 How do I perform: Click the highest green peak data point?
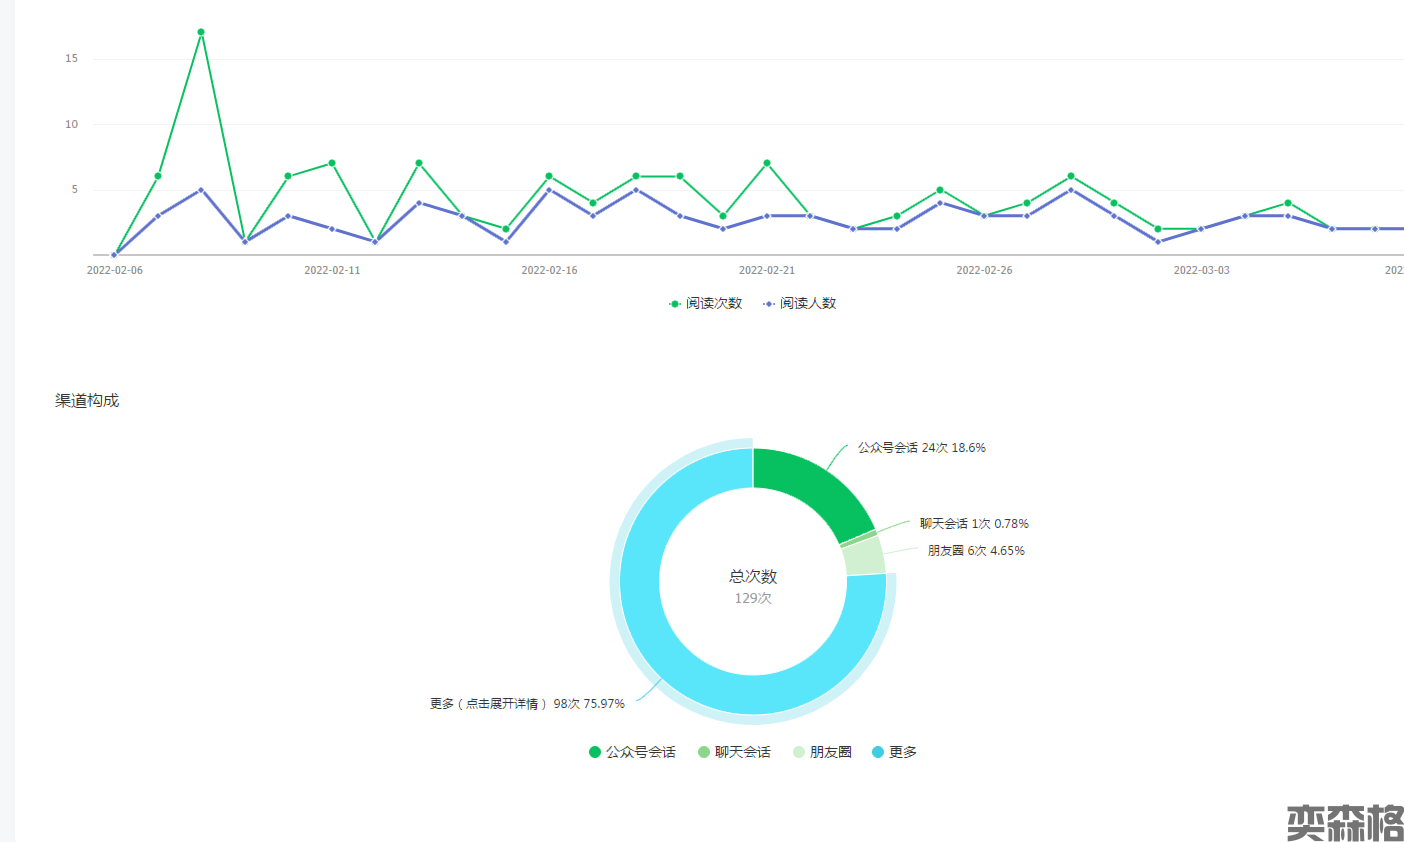pos(201,32)
